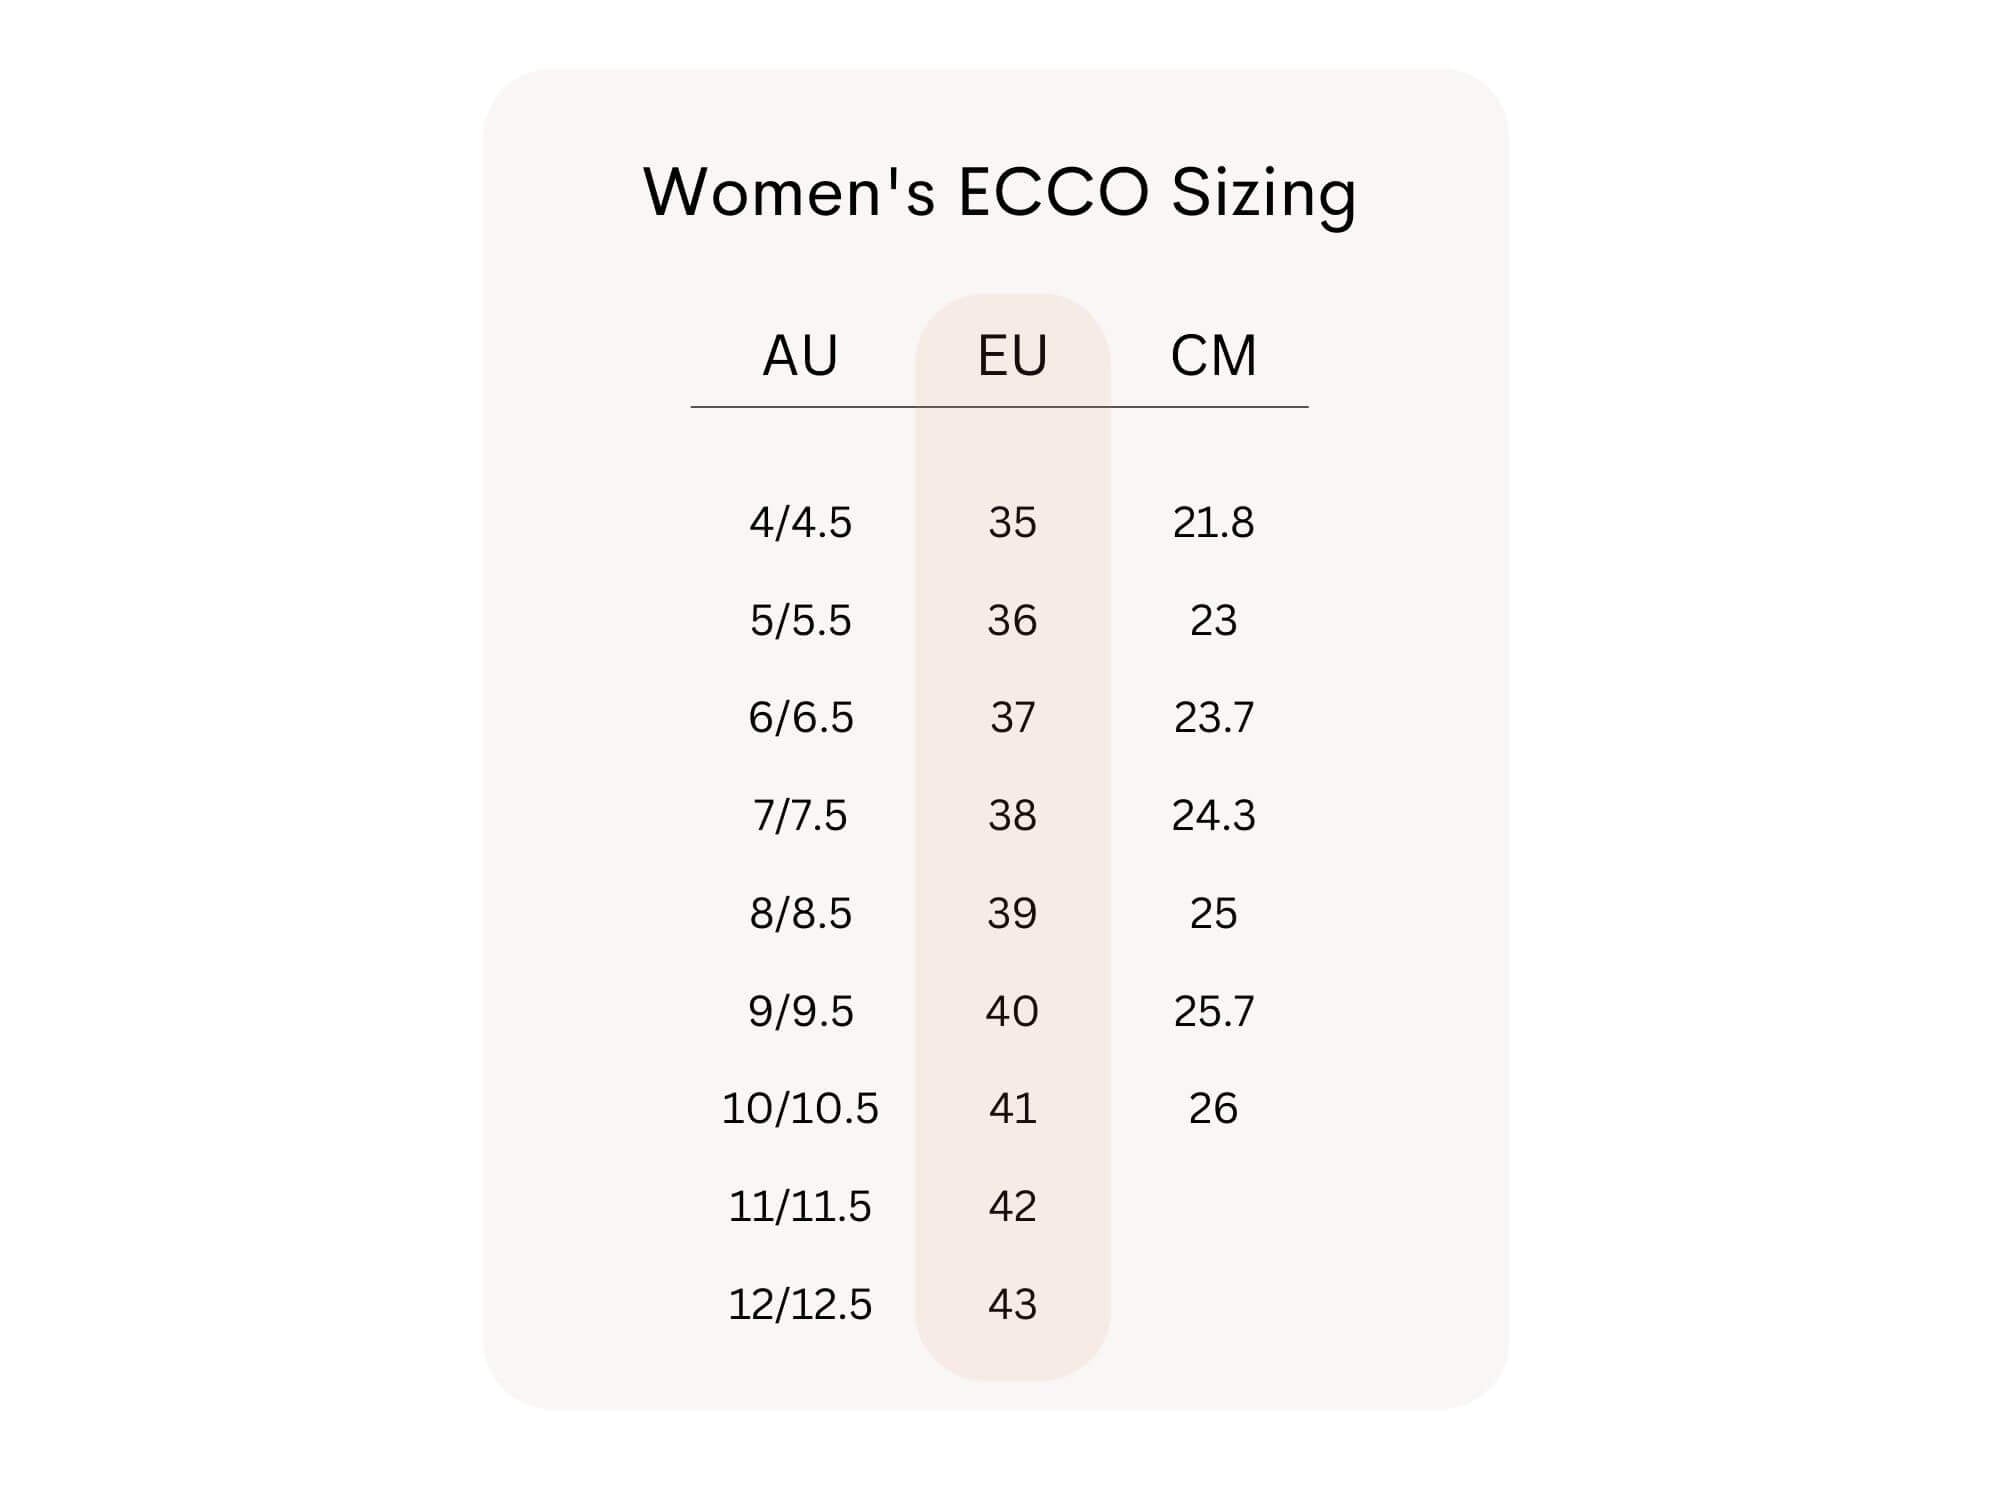Select the CM column header
The width and height of the screenshot is (2000, 1500).
coord(1213,356)
